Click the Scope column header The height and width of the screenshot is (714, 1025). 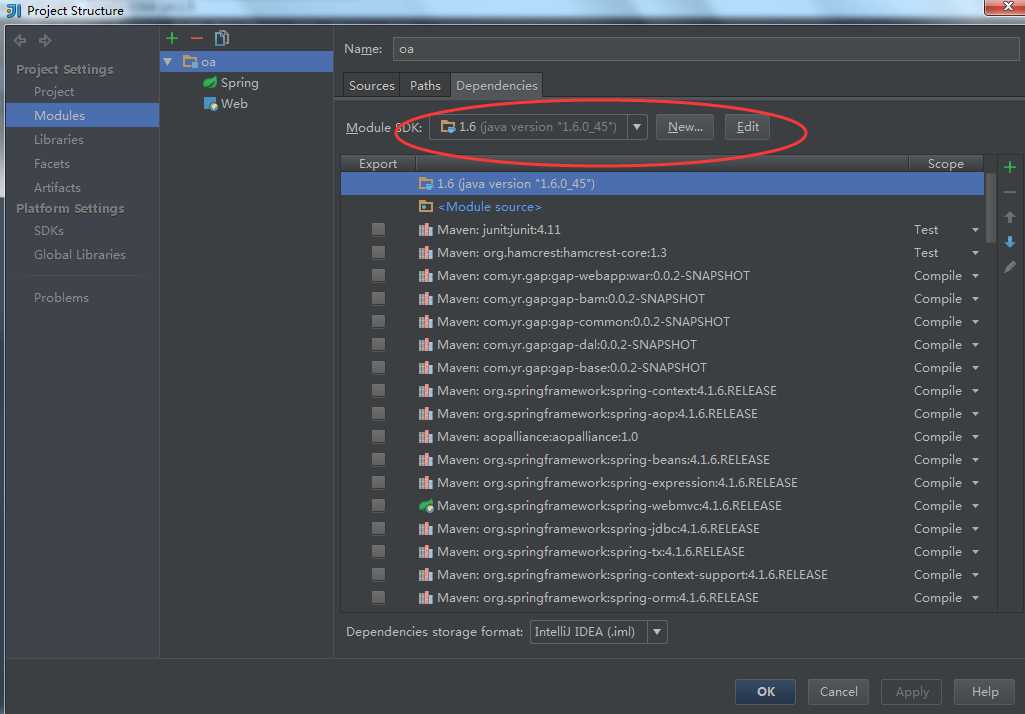click(946, 163)
